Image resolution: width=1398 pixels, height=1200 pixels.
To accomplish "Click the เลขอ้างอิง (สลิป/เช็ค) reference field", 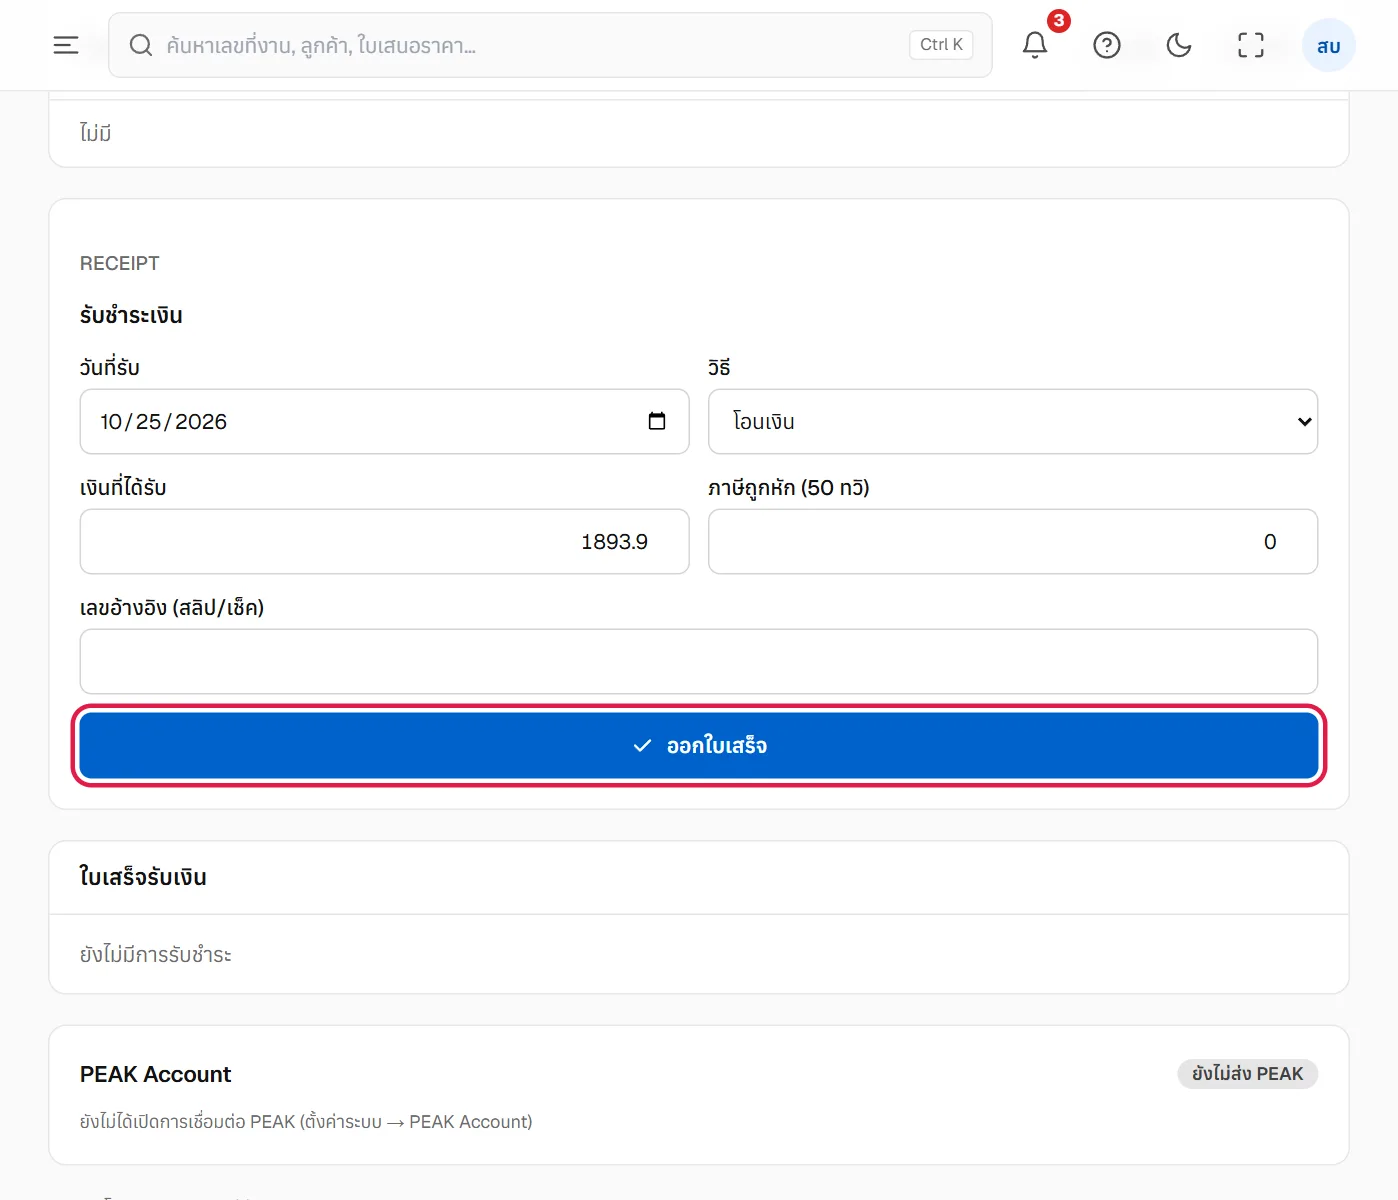I will 699,661.
